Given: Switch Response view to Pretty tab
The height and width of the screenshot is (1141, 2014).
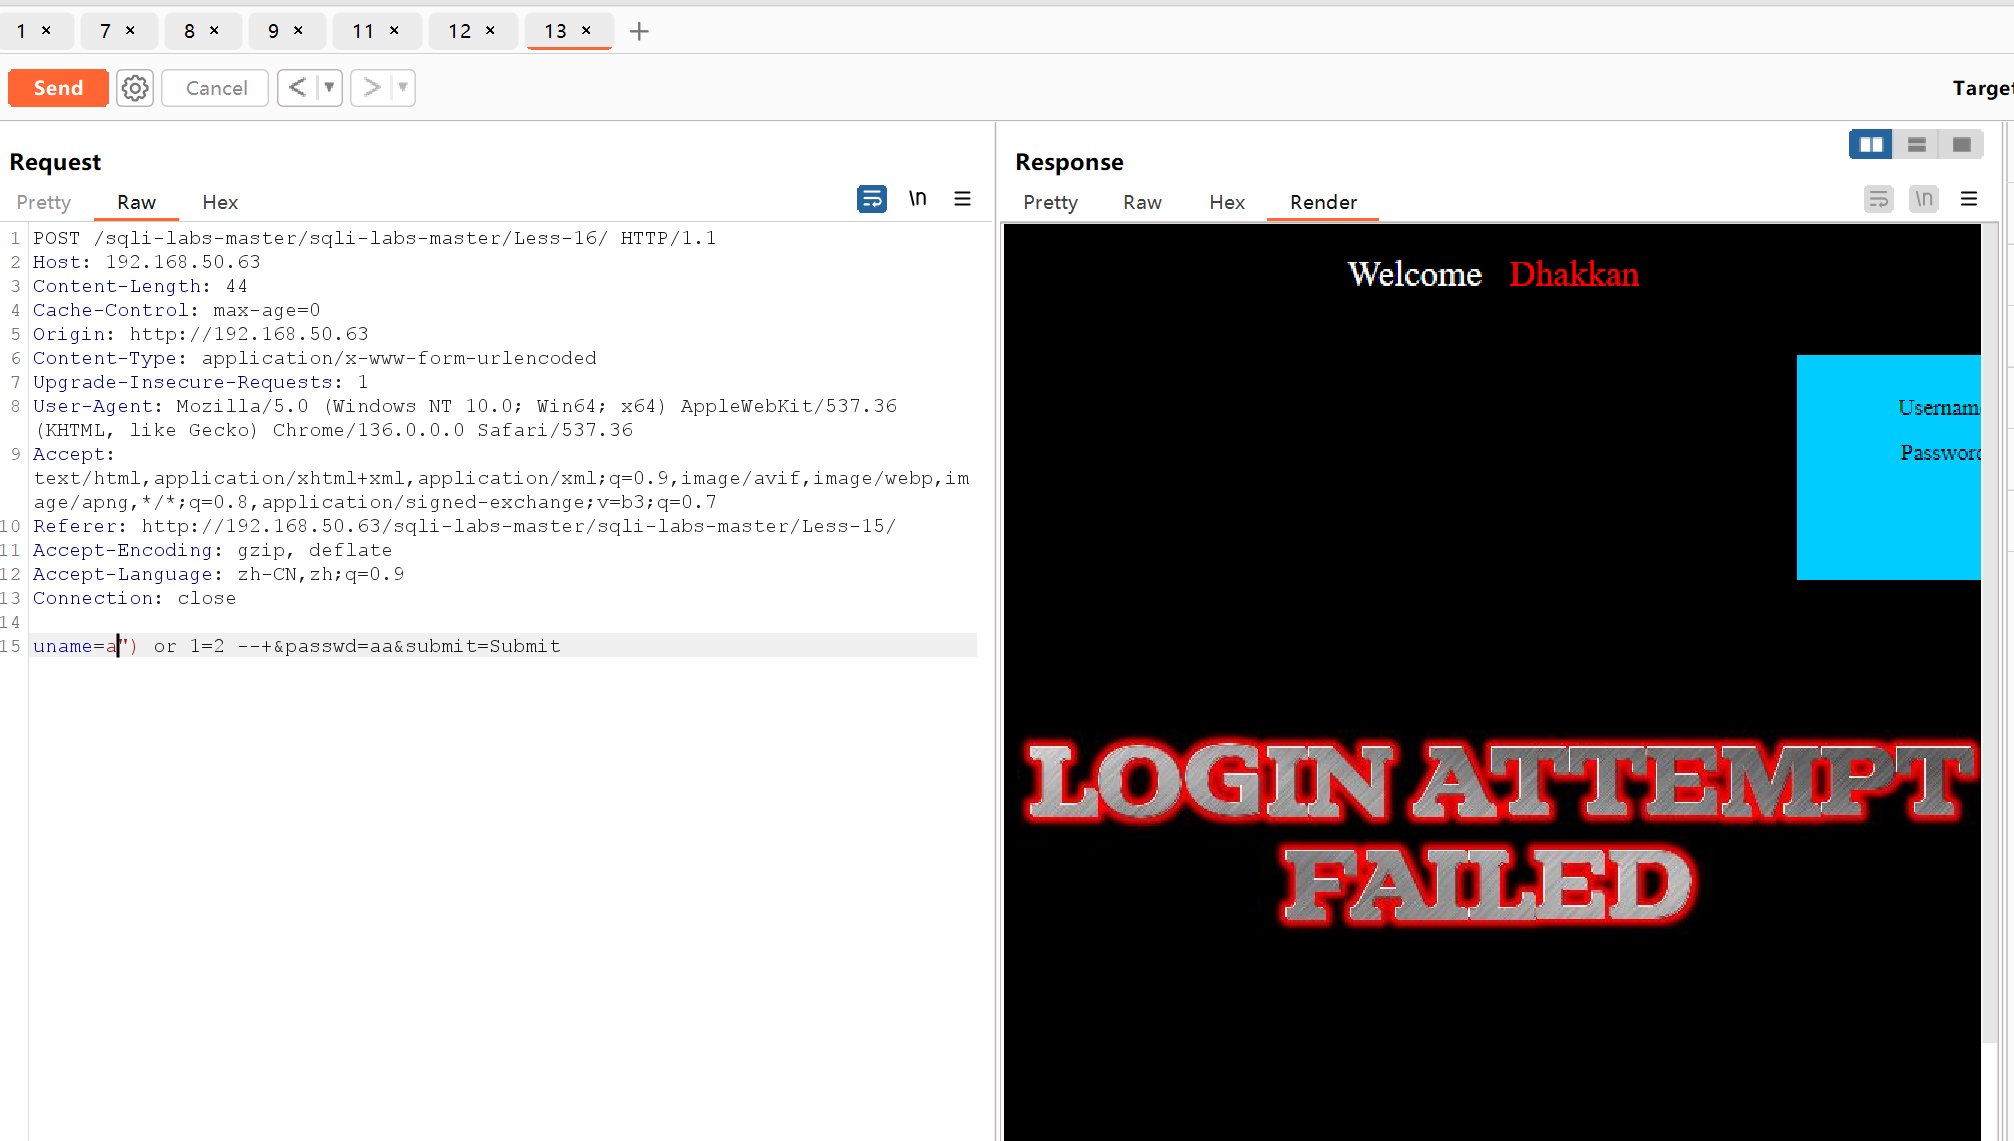Looking at the screenshot, I should pyautogui.click(x=1050, y=202).
